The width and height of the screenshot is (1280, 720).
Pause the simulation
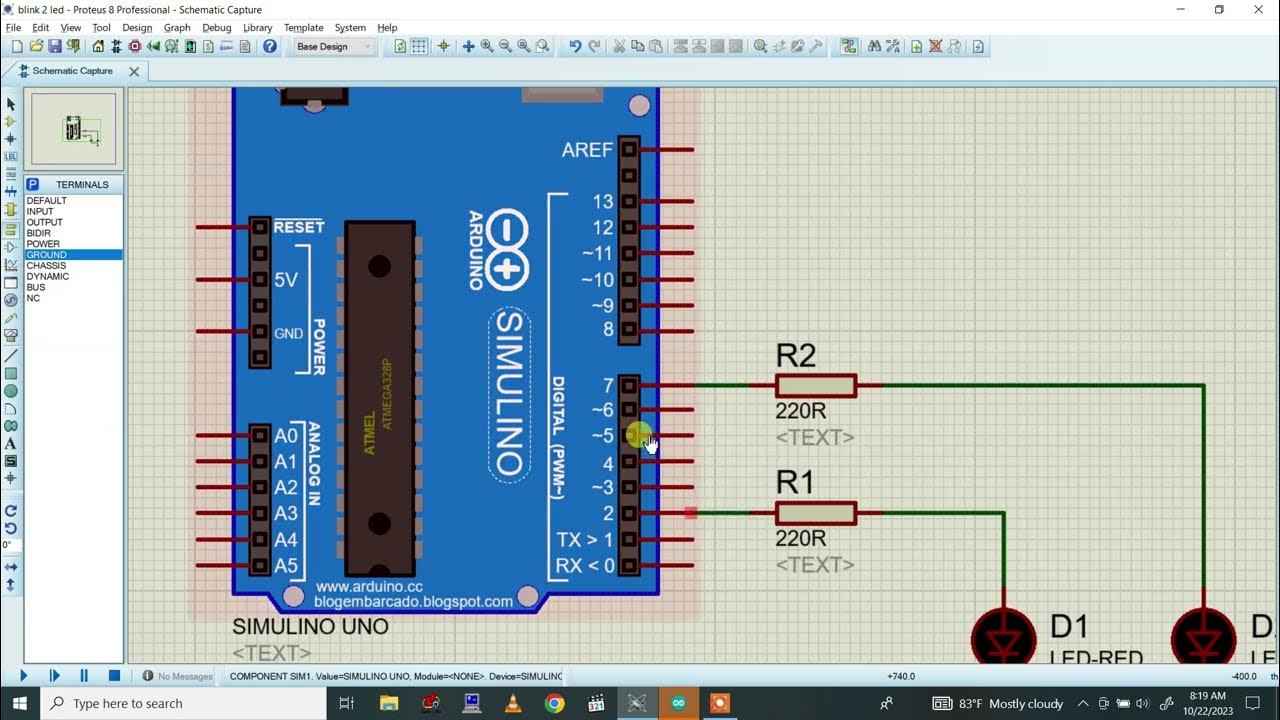click(84, 676)
